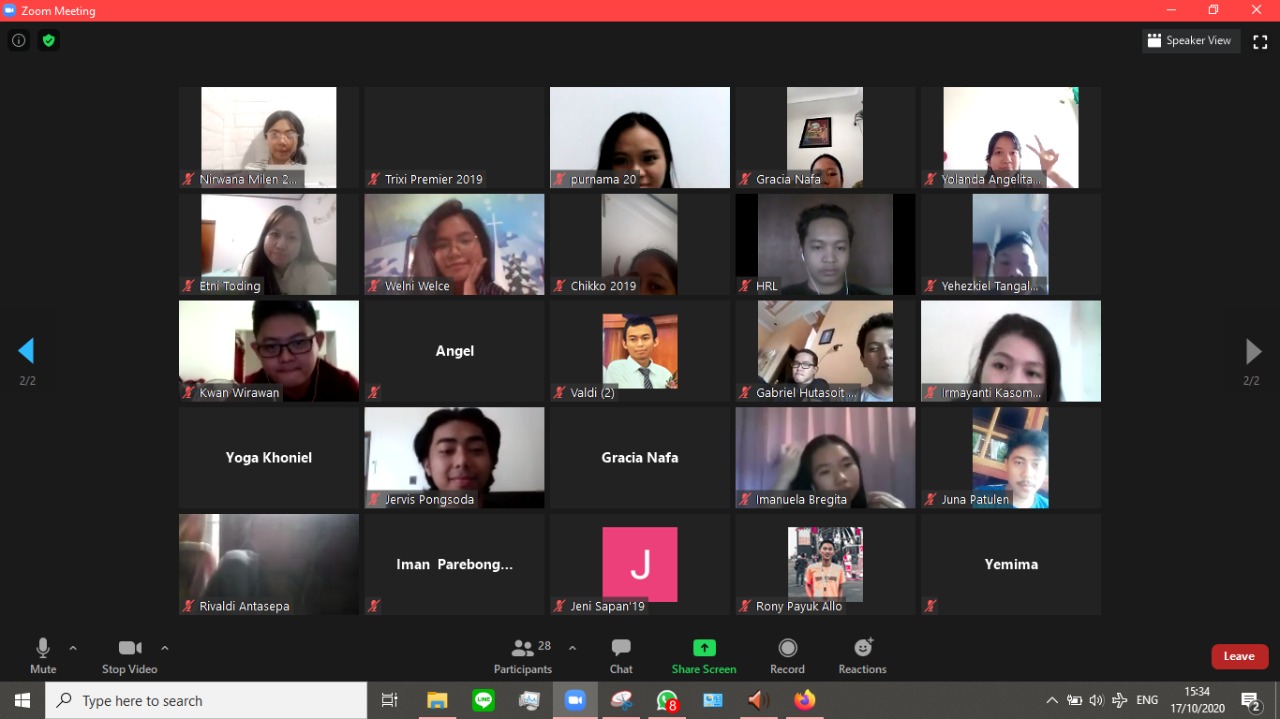
Task: Switch to Speaker View
Action: pyautogui.click(x=1190, y=41)
